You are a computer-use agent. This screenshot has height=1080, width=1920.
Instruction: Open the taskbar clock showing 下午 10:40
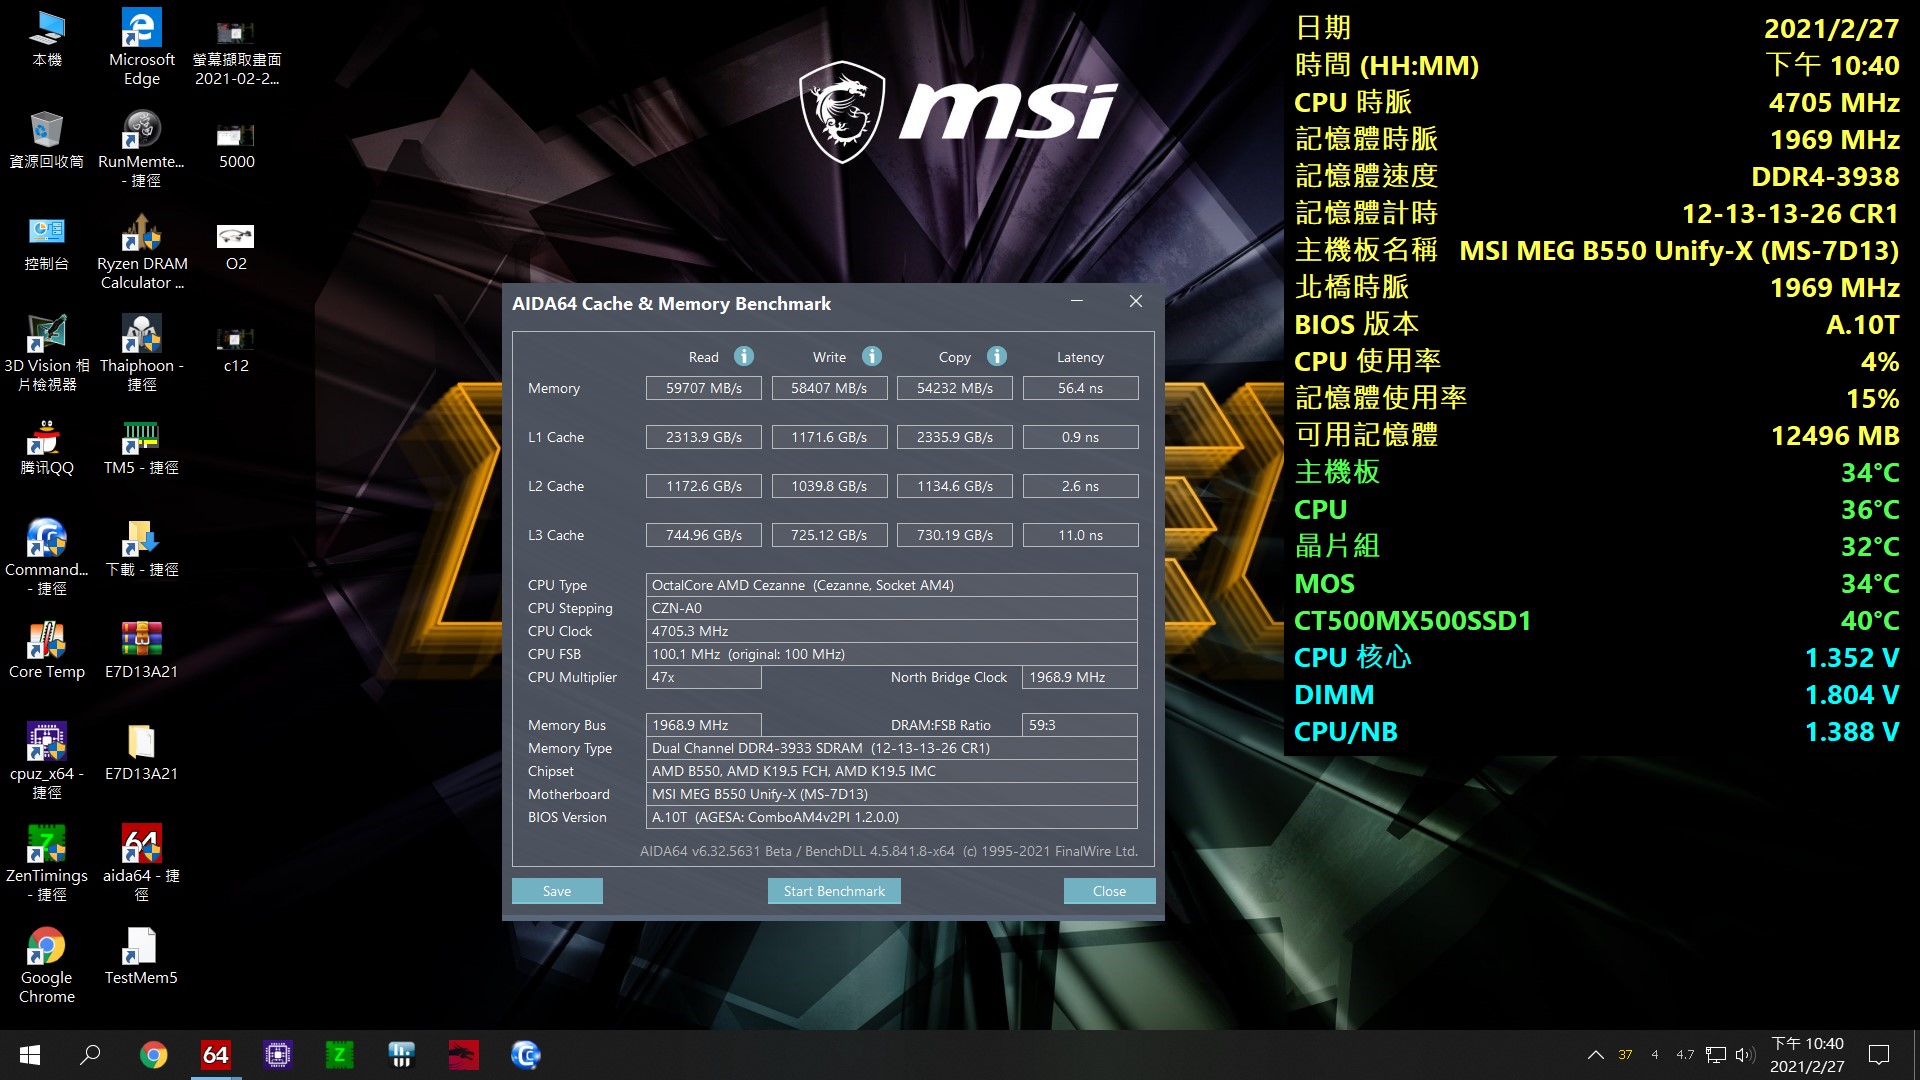pyautogui.click(x=1807, y=1055)
